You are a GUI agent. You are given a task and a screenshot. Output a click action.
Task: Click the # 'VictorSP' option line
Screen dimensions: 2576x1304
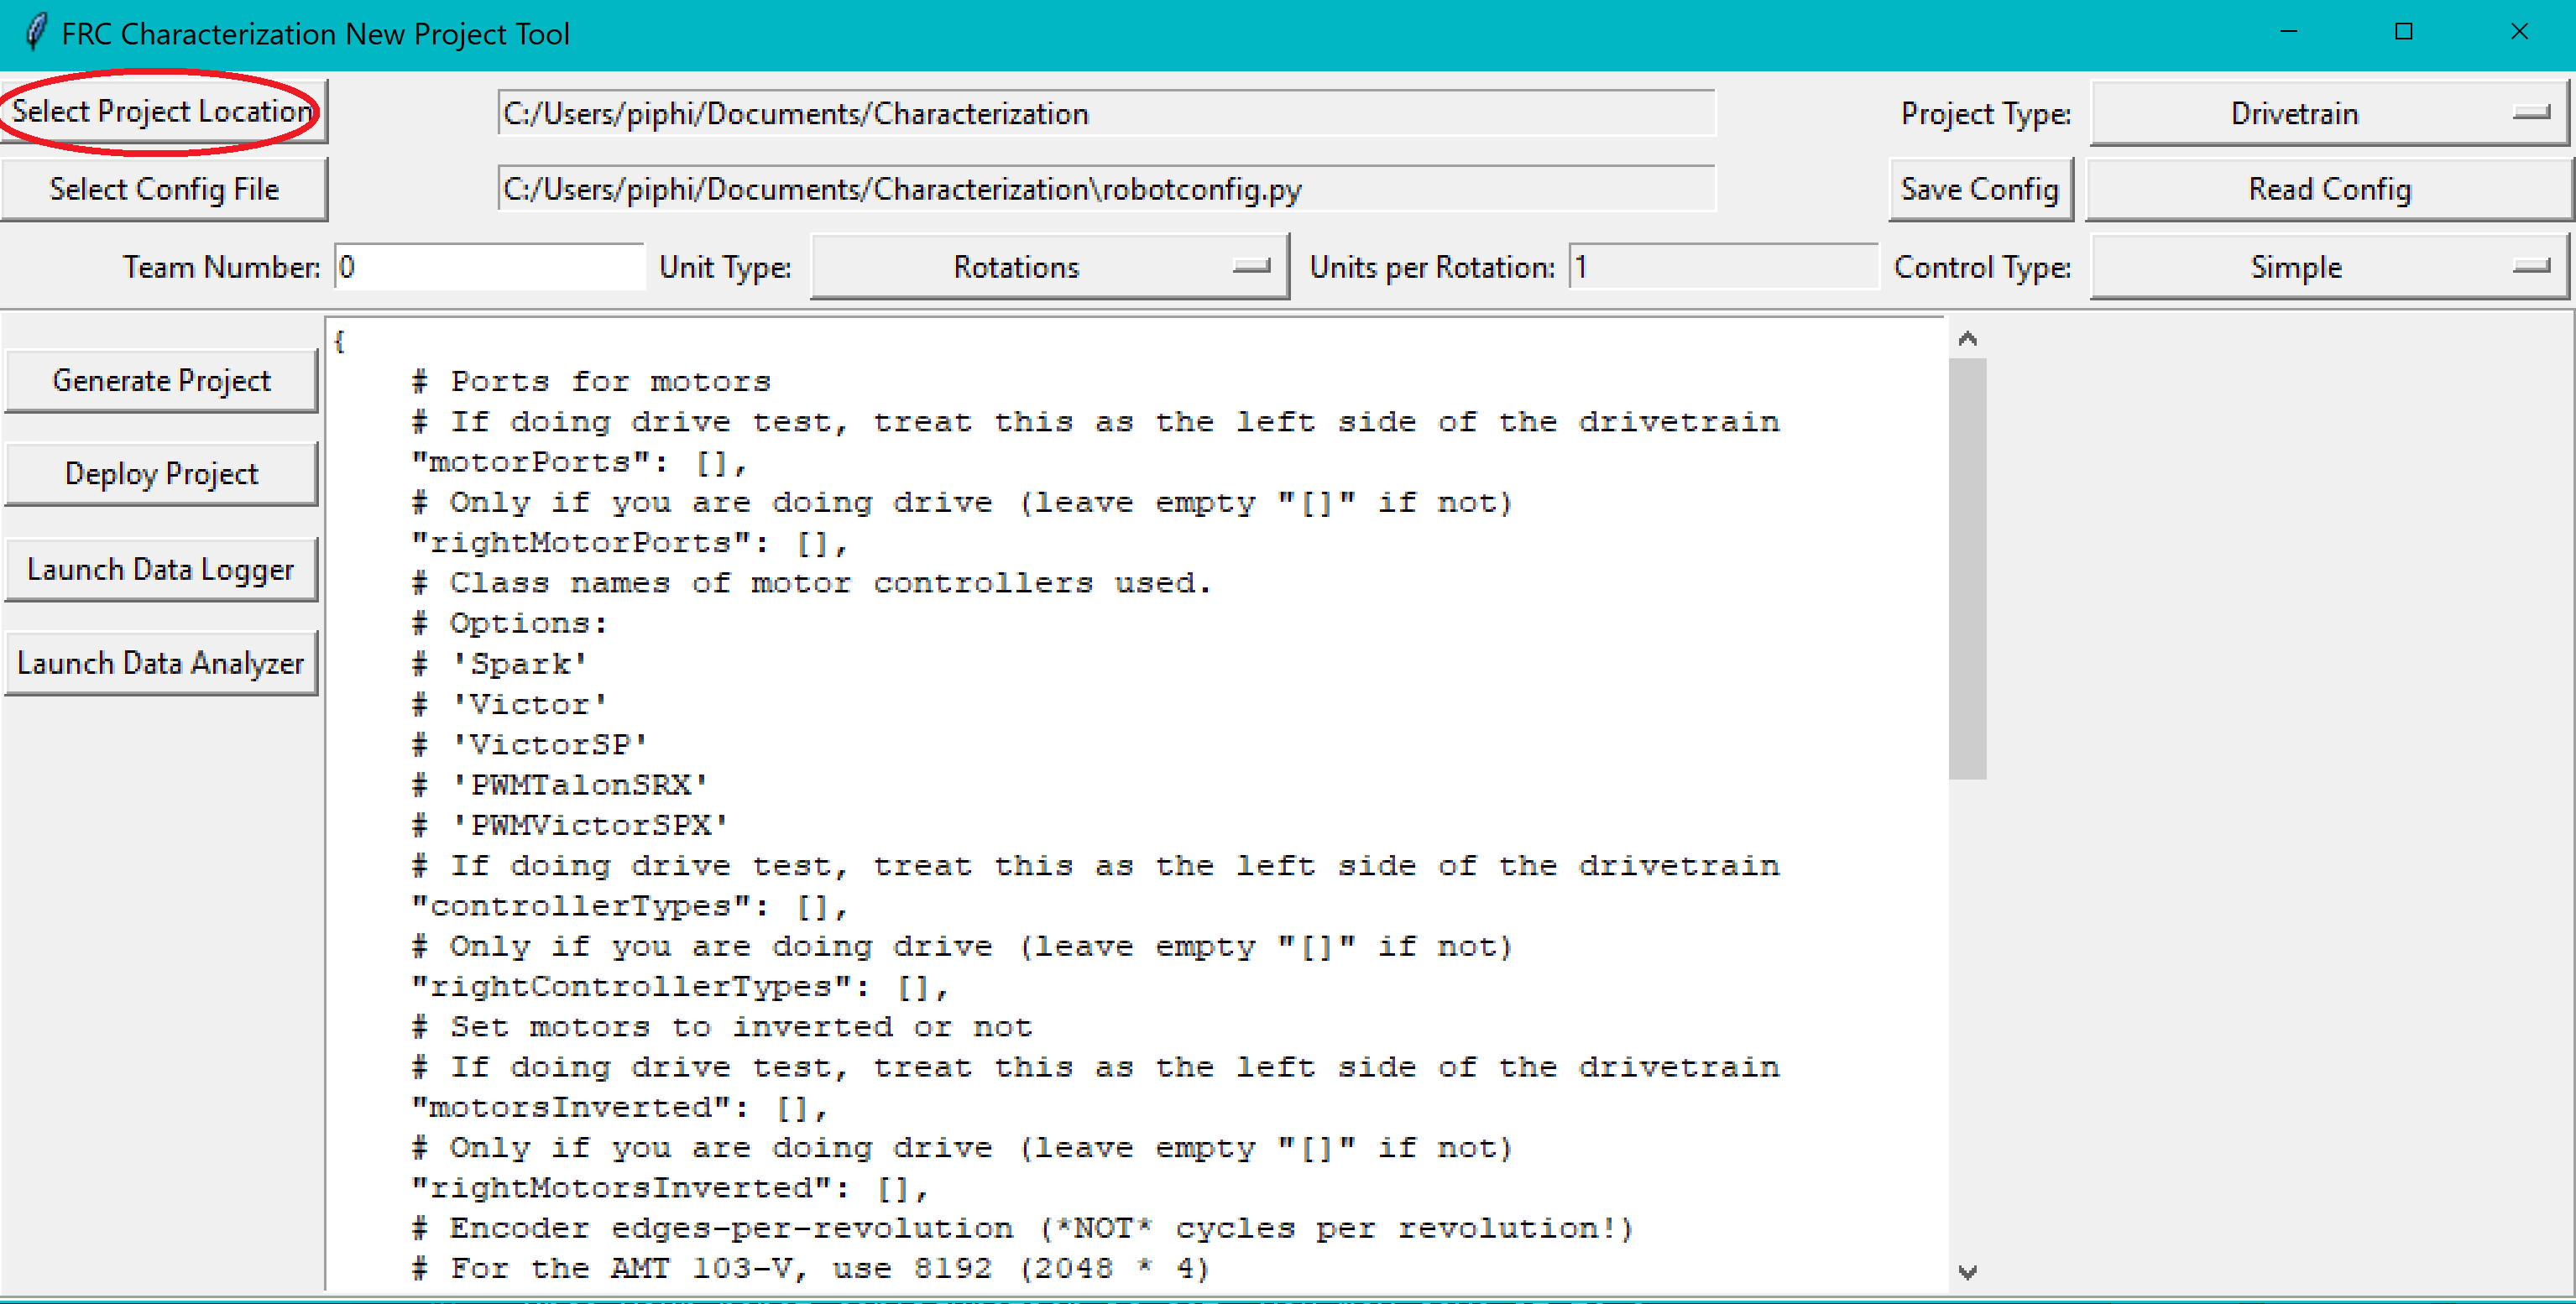pyautogui.click(x=529, y=745)
